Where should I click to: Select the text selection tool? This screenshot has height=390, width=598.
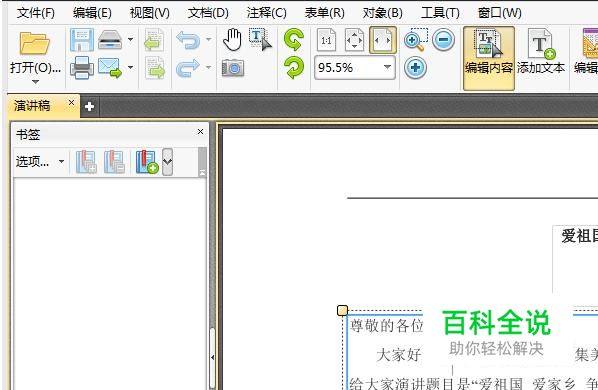[x=260, y=40]
